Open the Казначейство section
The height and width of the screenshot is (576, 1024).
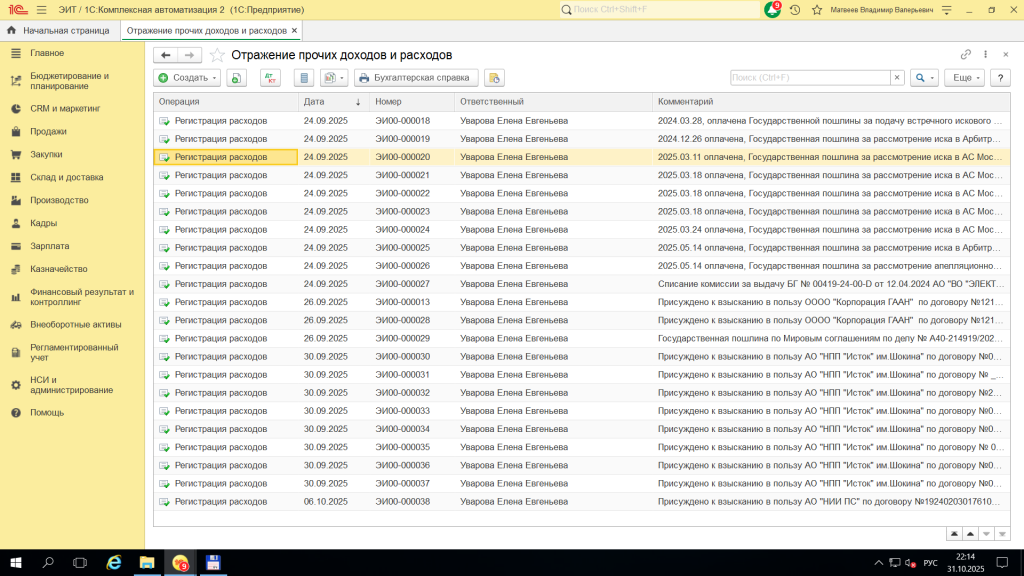click(x=58, y=268)
